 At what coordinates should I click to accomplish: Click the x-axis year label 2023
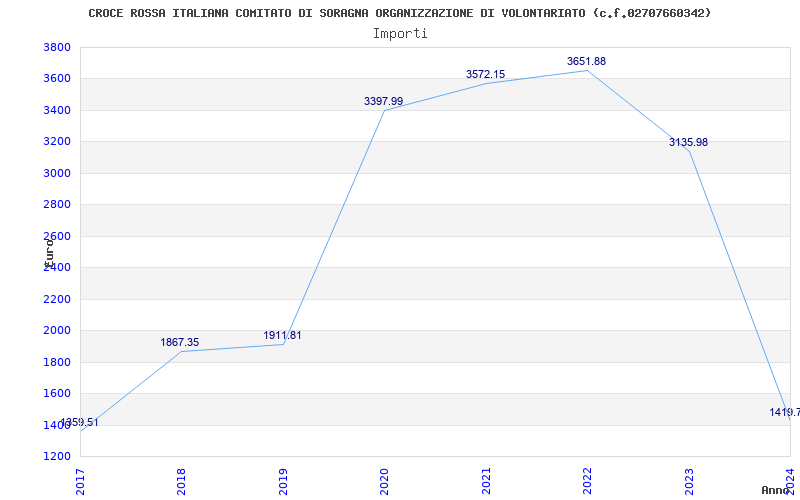[x=689, y=482]
